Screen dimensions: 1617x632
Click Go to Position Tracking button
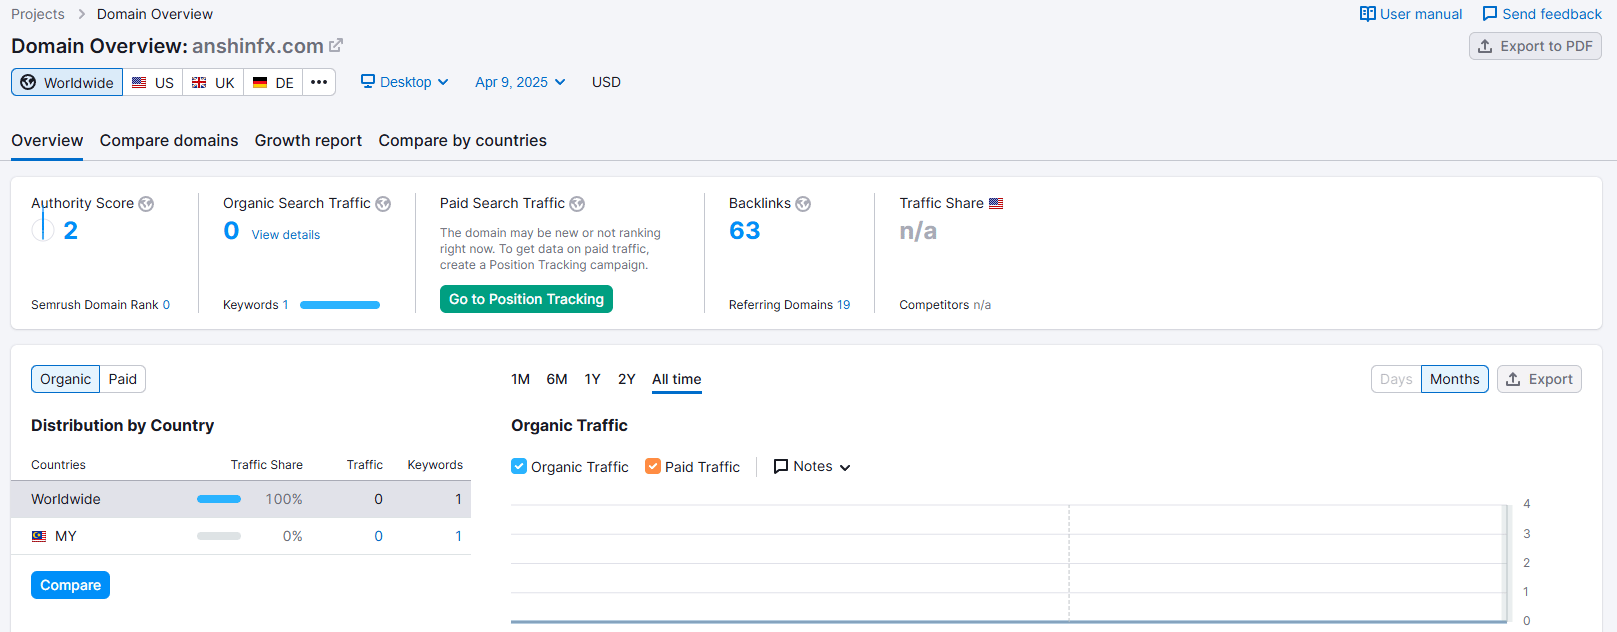point(526,299)
